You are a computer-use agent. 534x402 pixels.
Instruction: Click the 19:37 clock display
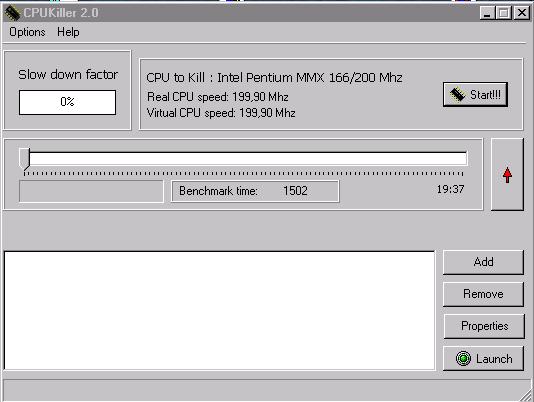pos(450,189)
